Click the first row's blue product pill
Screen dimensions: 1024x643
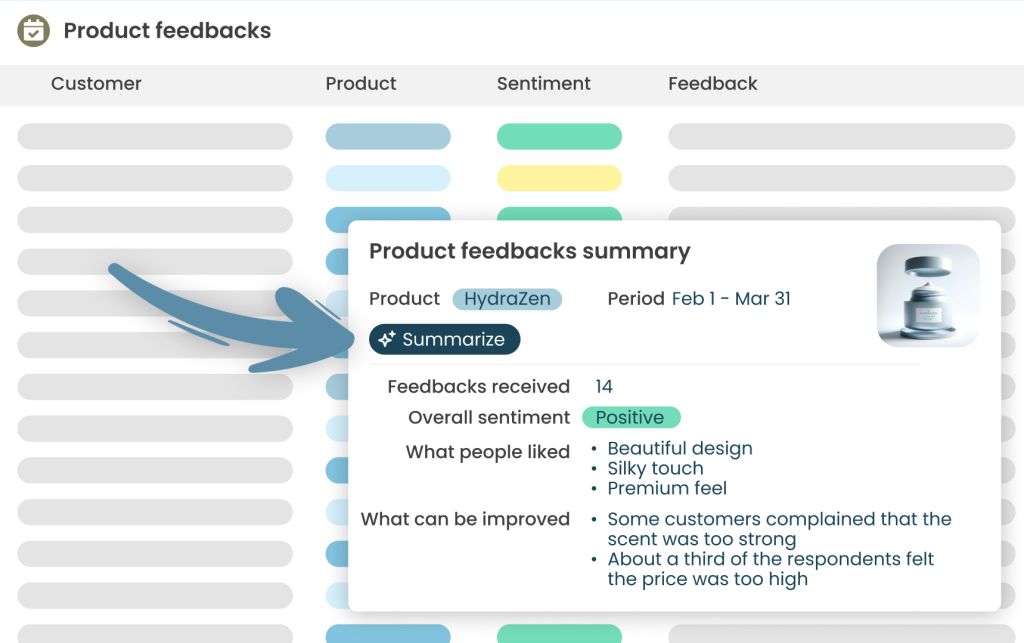[388, 137]
